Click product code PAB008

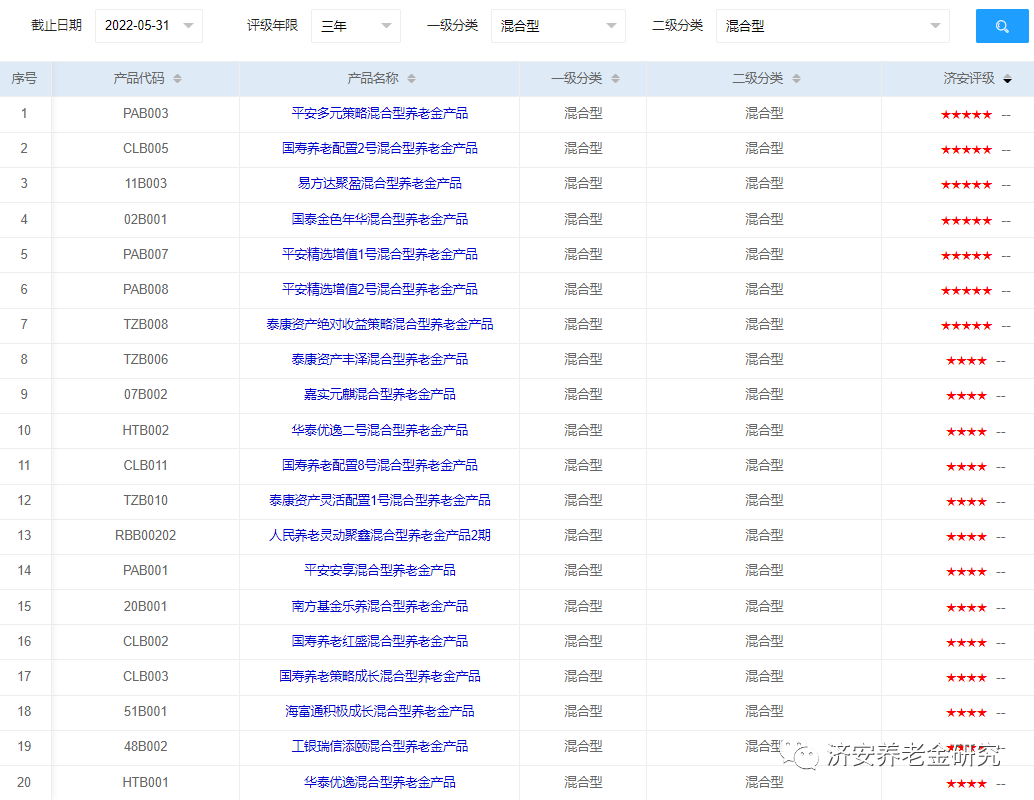click(x=146, y=289)
